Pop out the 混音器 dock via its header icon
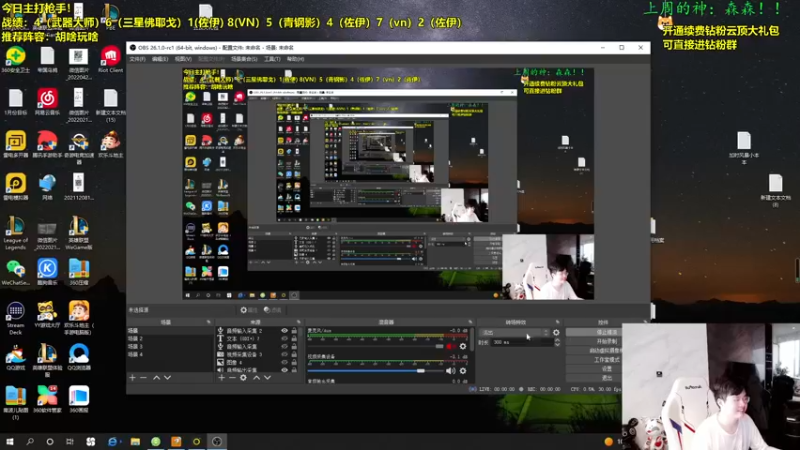The height and width of the screenshot is (450, 800). pos(470,322)
